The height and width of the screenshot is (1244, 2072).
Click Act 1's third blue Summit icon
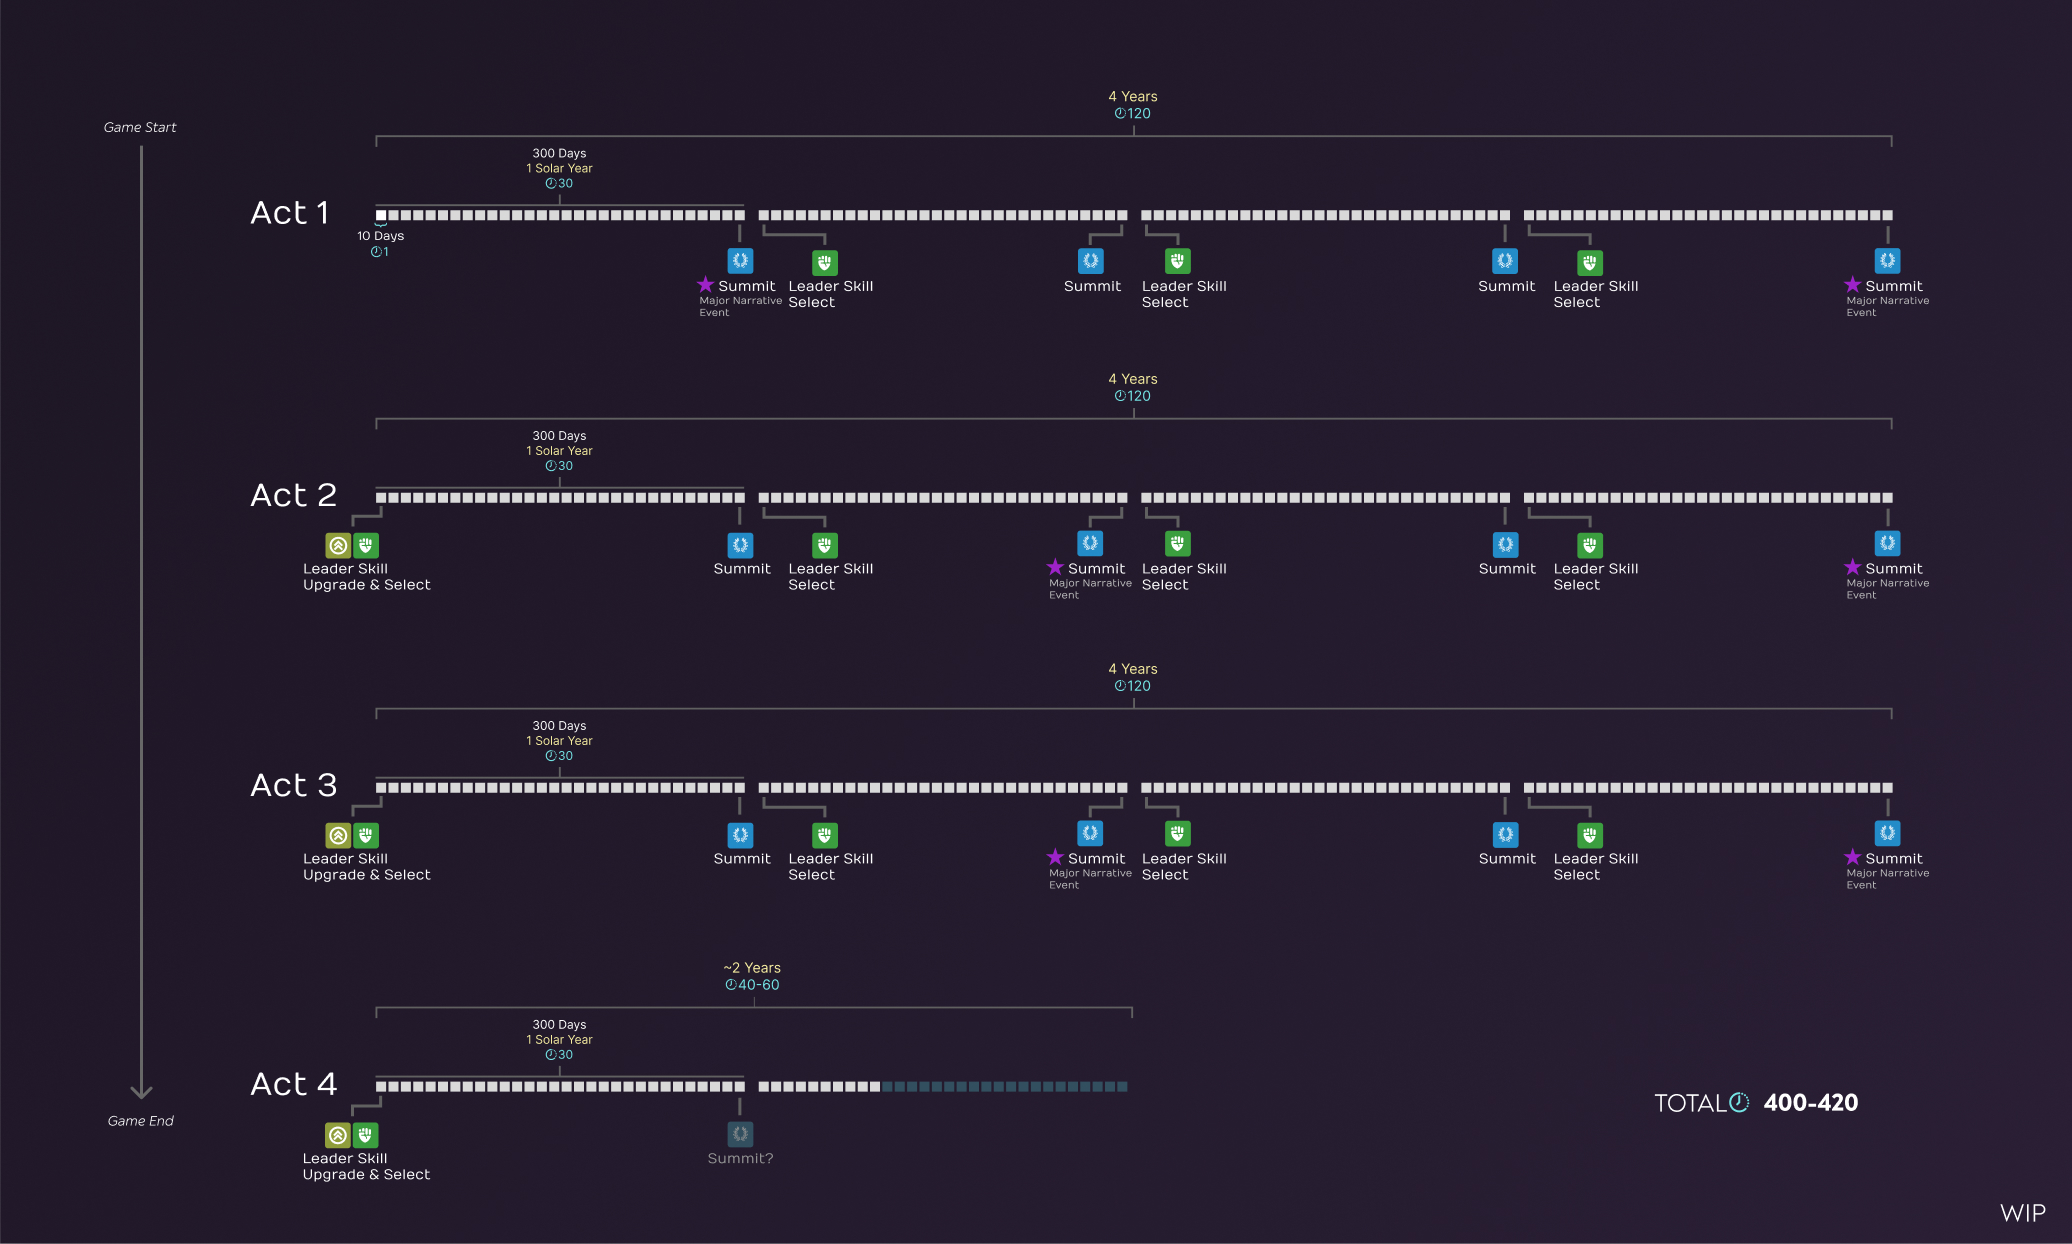pos(1505,261)
